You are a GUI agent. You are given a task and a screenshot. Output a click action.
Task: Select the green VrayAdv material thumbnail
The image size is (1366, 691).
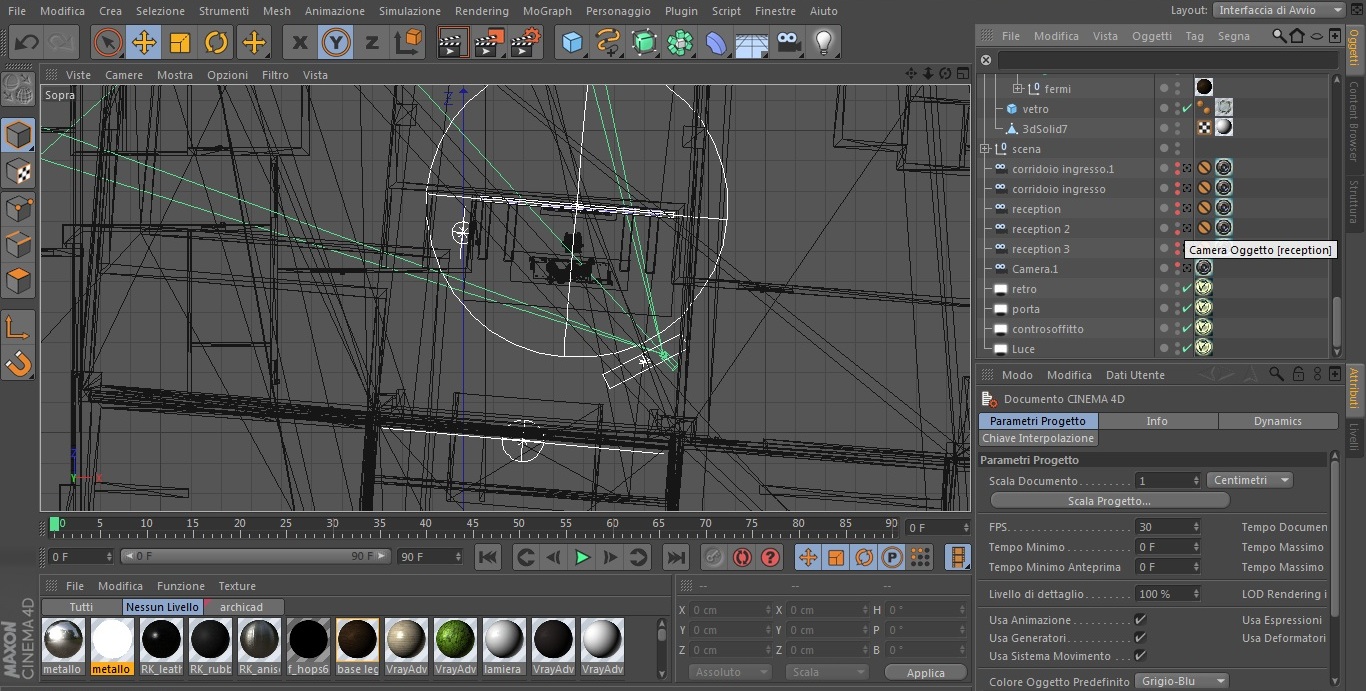455,640
